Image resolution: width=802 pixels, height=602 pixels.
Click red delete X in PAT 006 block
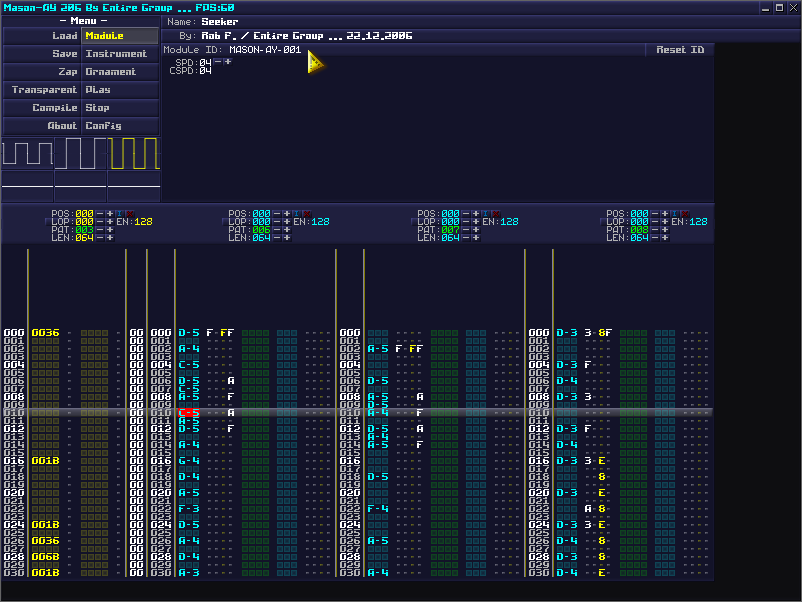click(x=306, y=213)
